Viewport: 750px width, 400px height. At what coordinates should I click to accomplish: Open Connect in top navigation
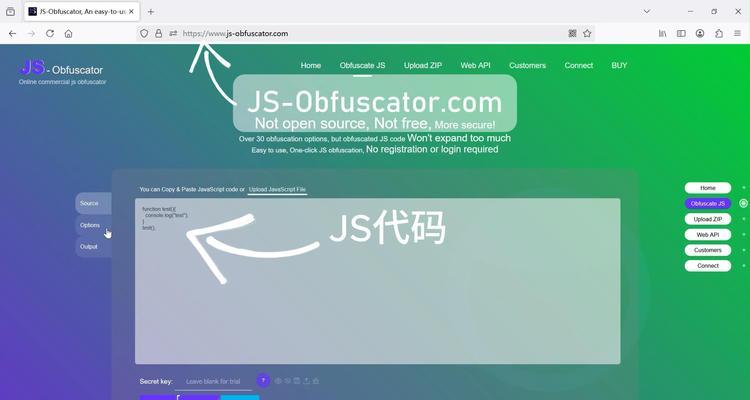(579, 66)
